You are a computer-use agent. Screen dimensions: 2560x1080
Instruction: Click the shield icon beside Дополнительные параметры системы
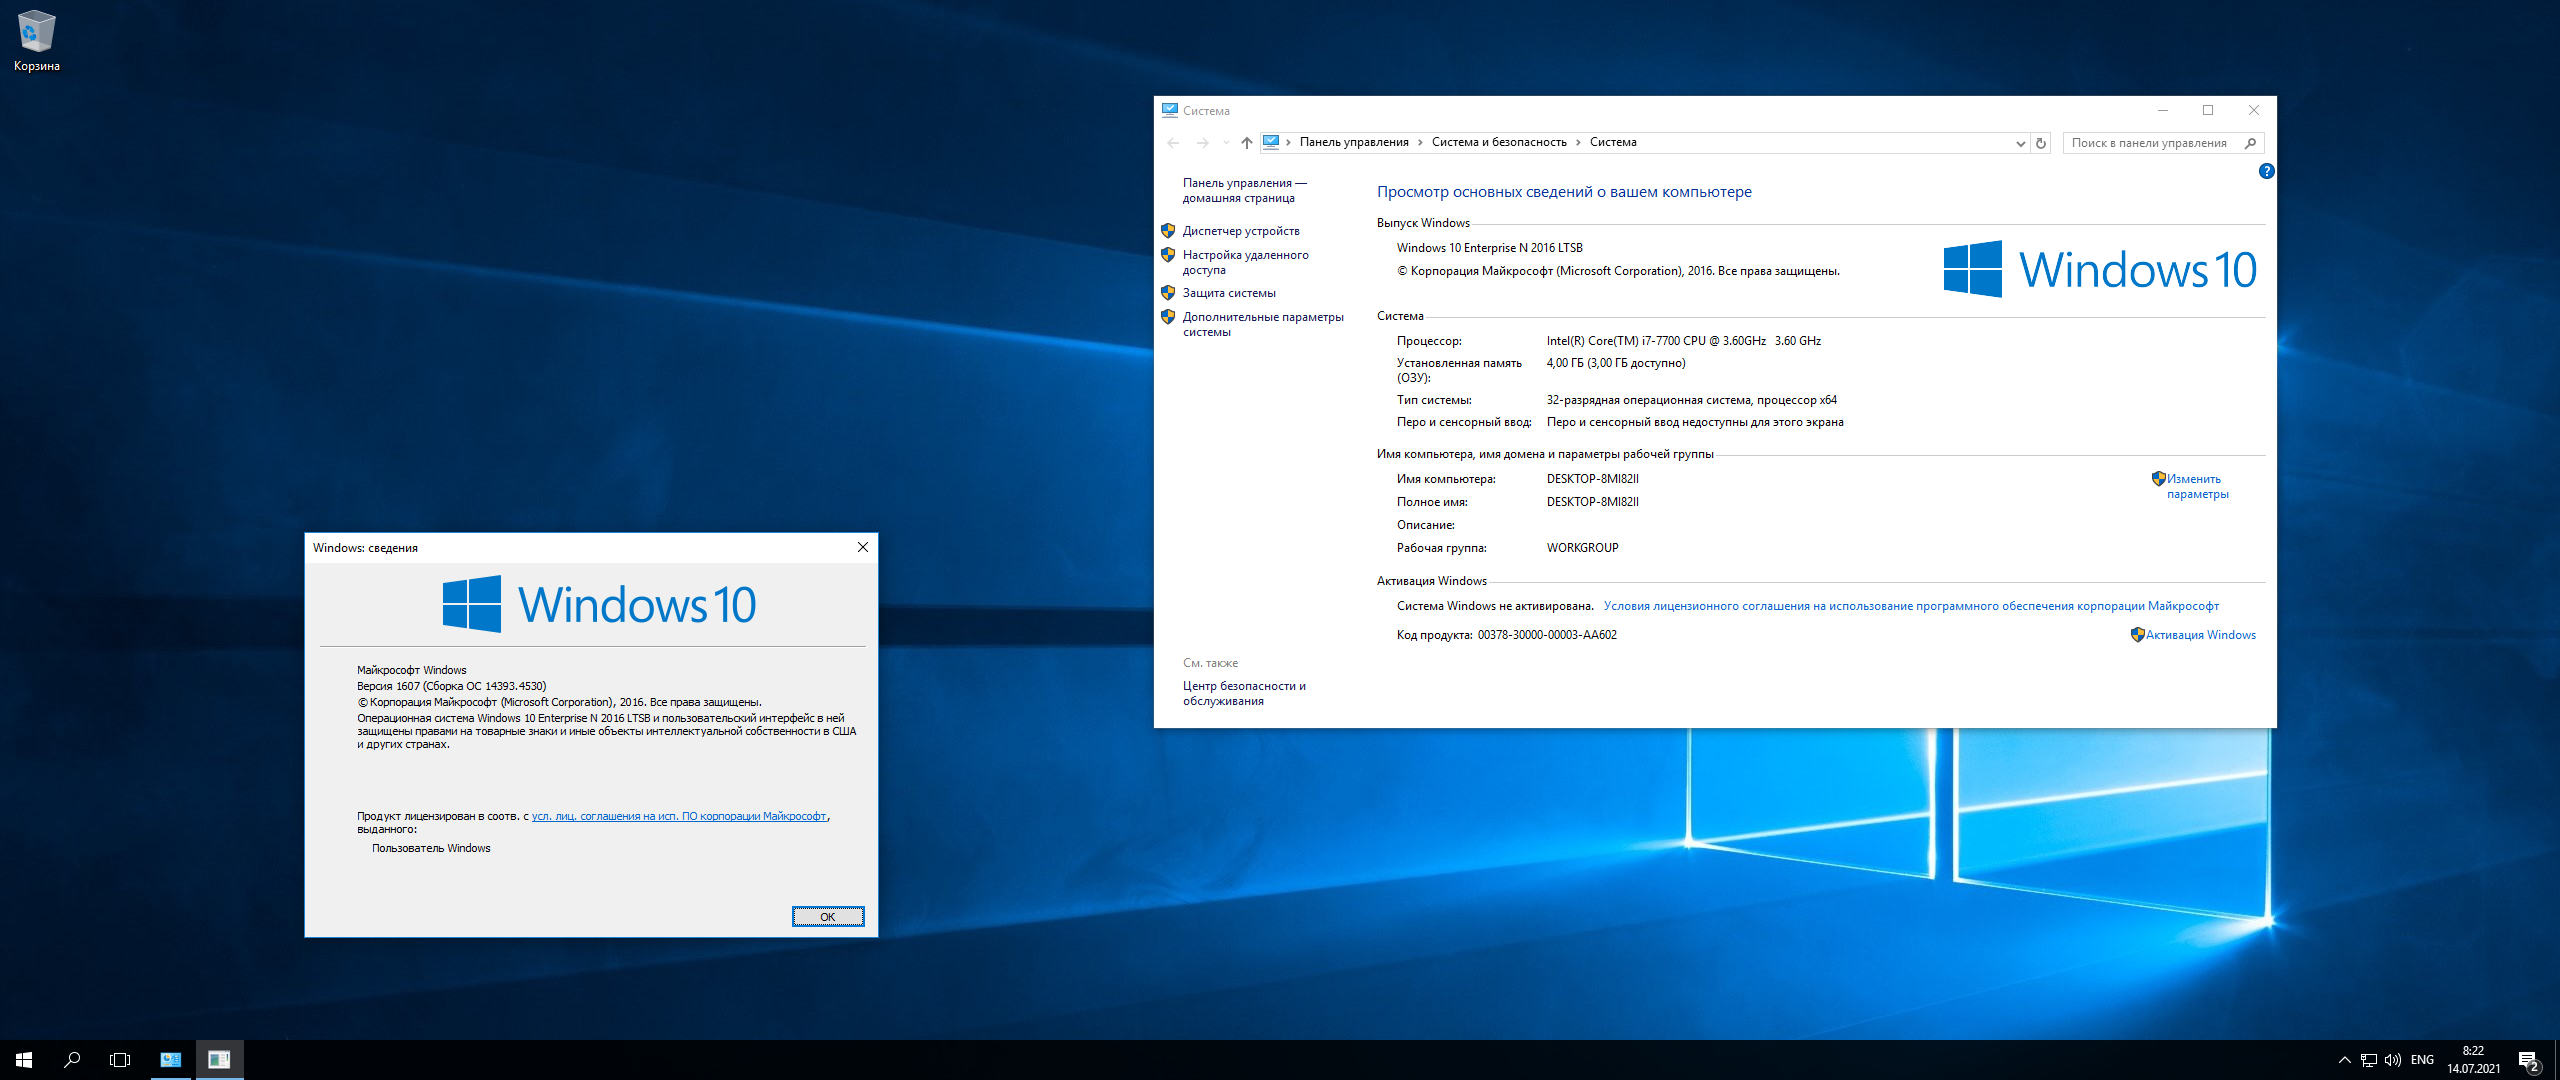pyautogui.click(x=1168, y=316)
